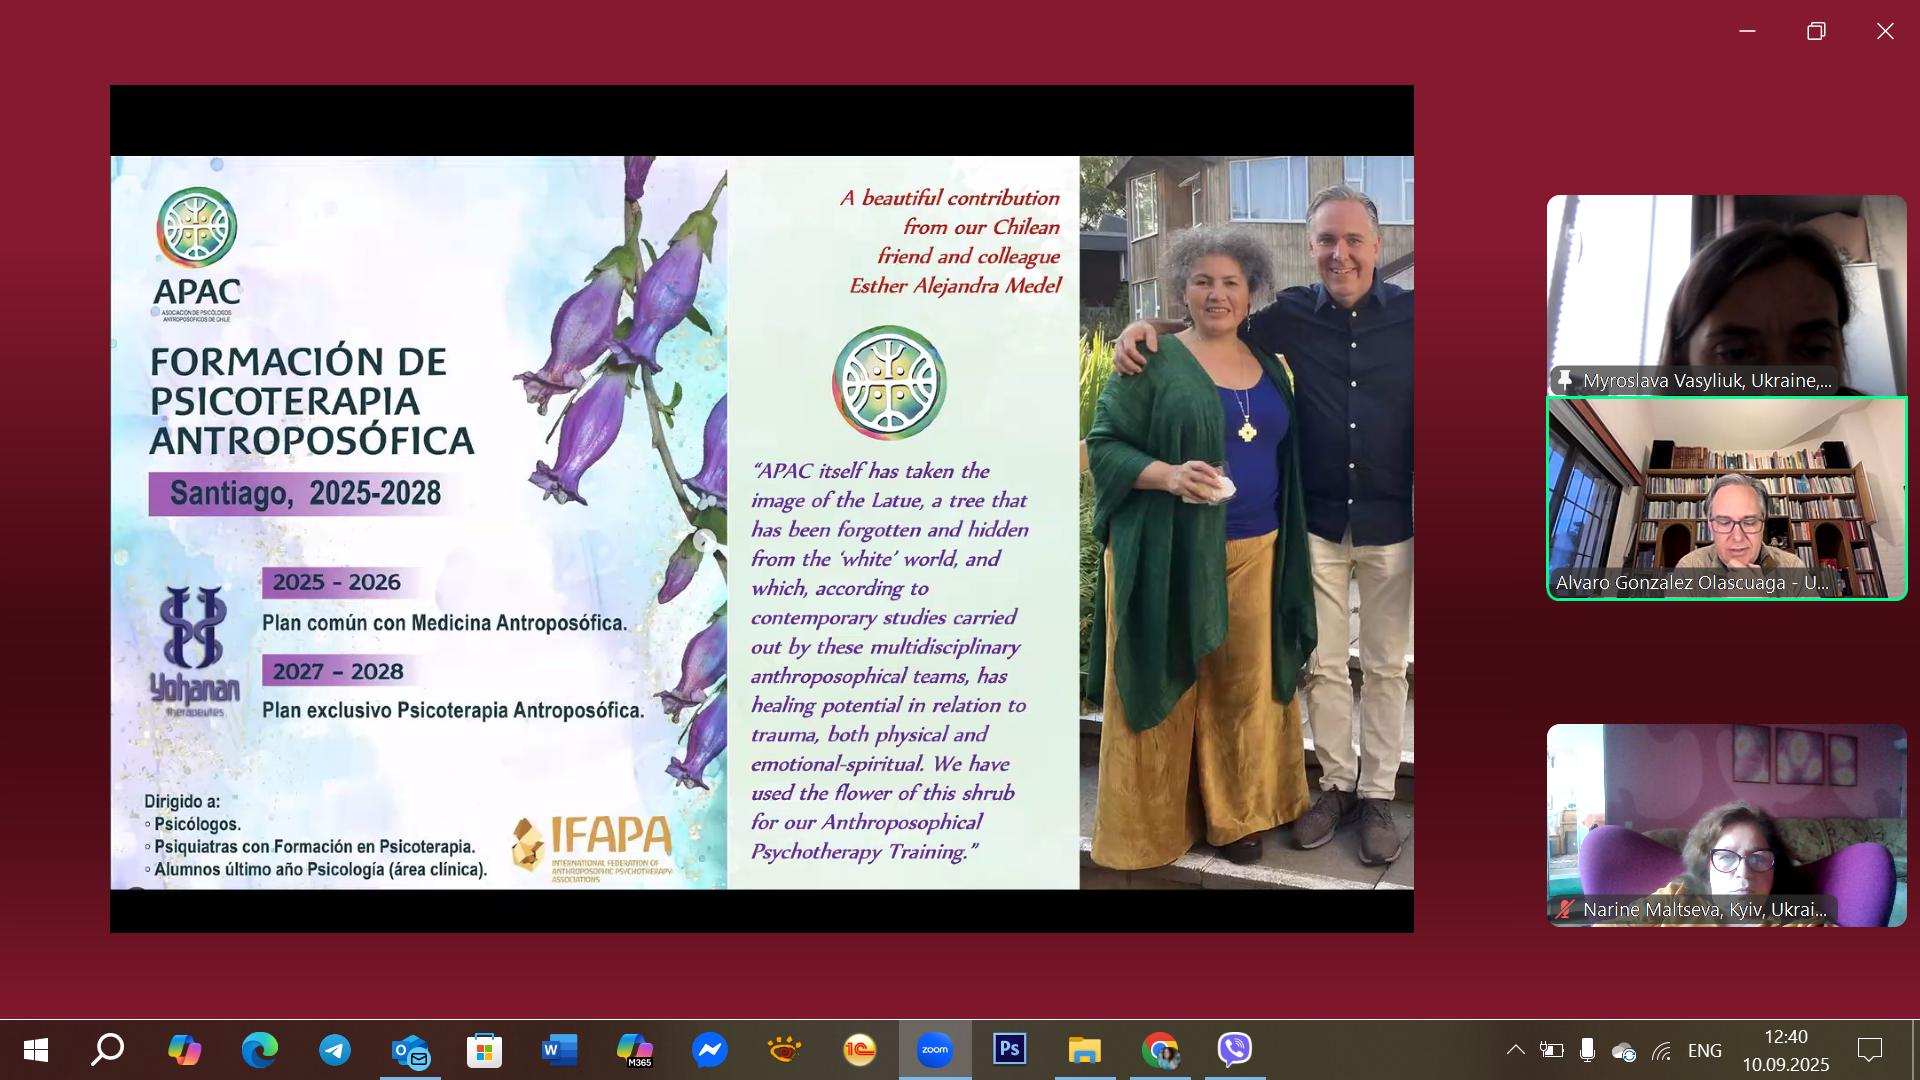Open the clock and date flyout
Viewport: 1920px width, 1080px height.
(1786, 1050)
